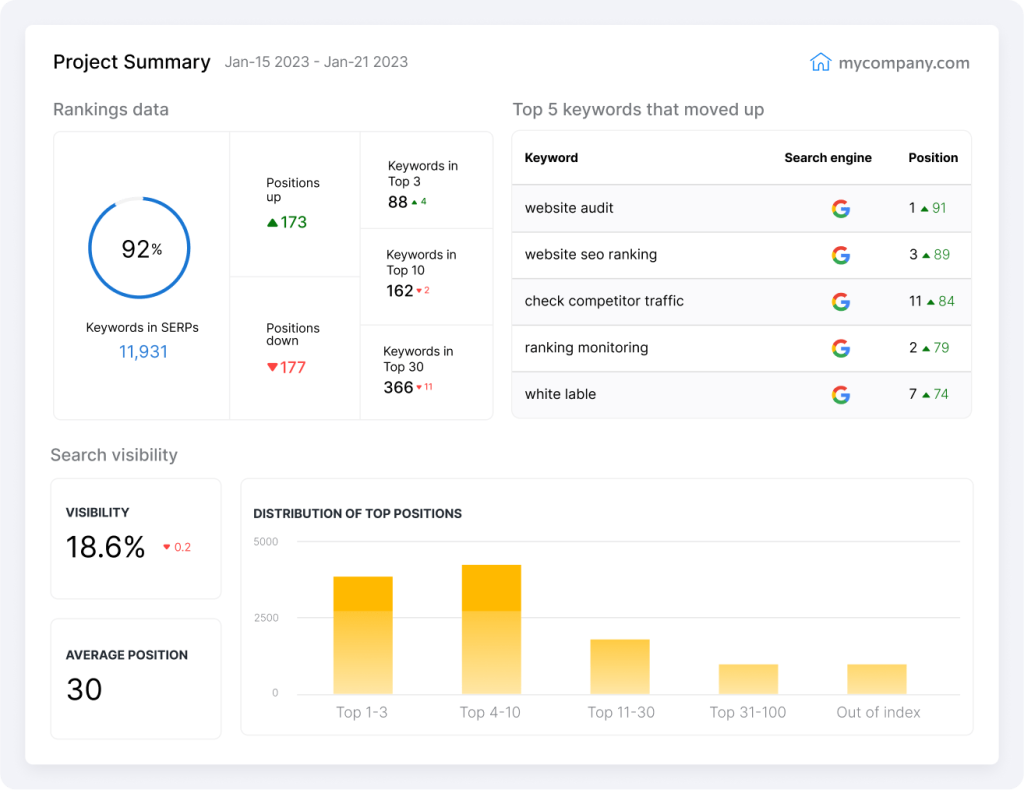The width and height of the screenshot is (1024, 790).
Task: Click the green up arrow next to Positions up
Action: (x=272, y=220)
